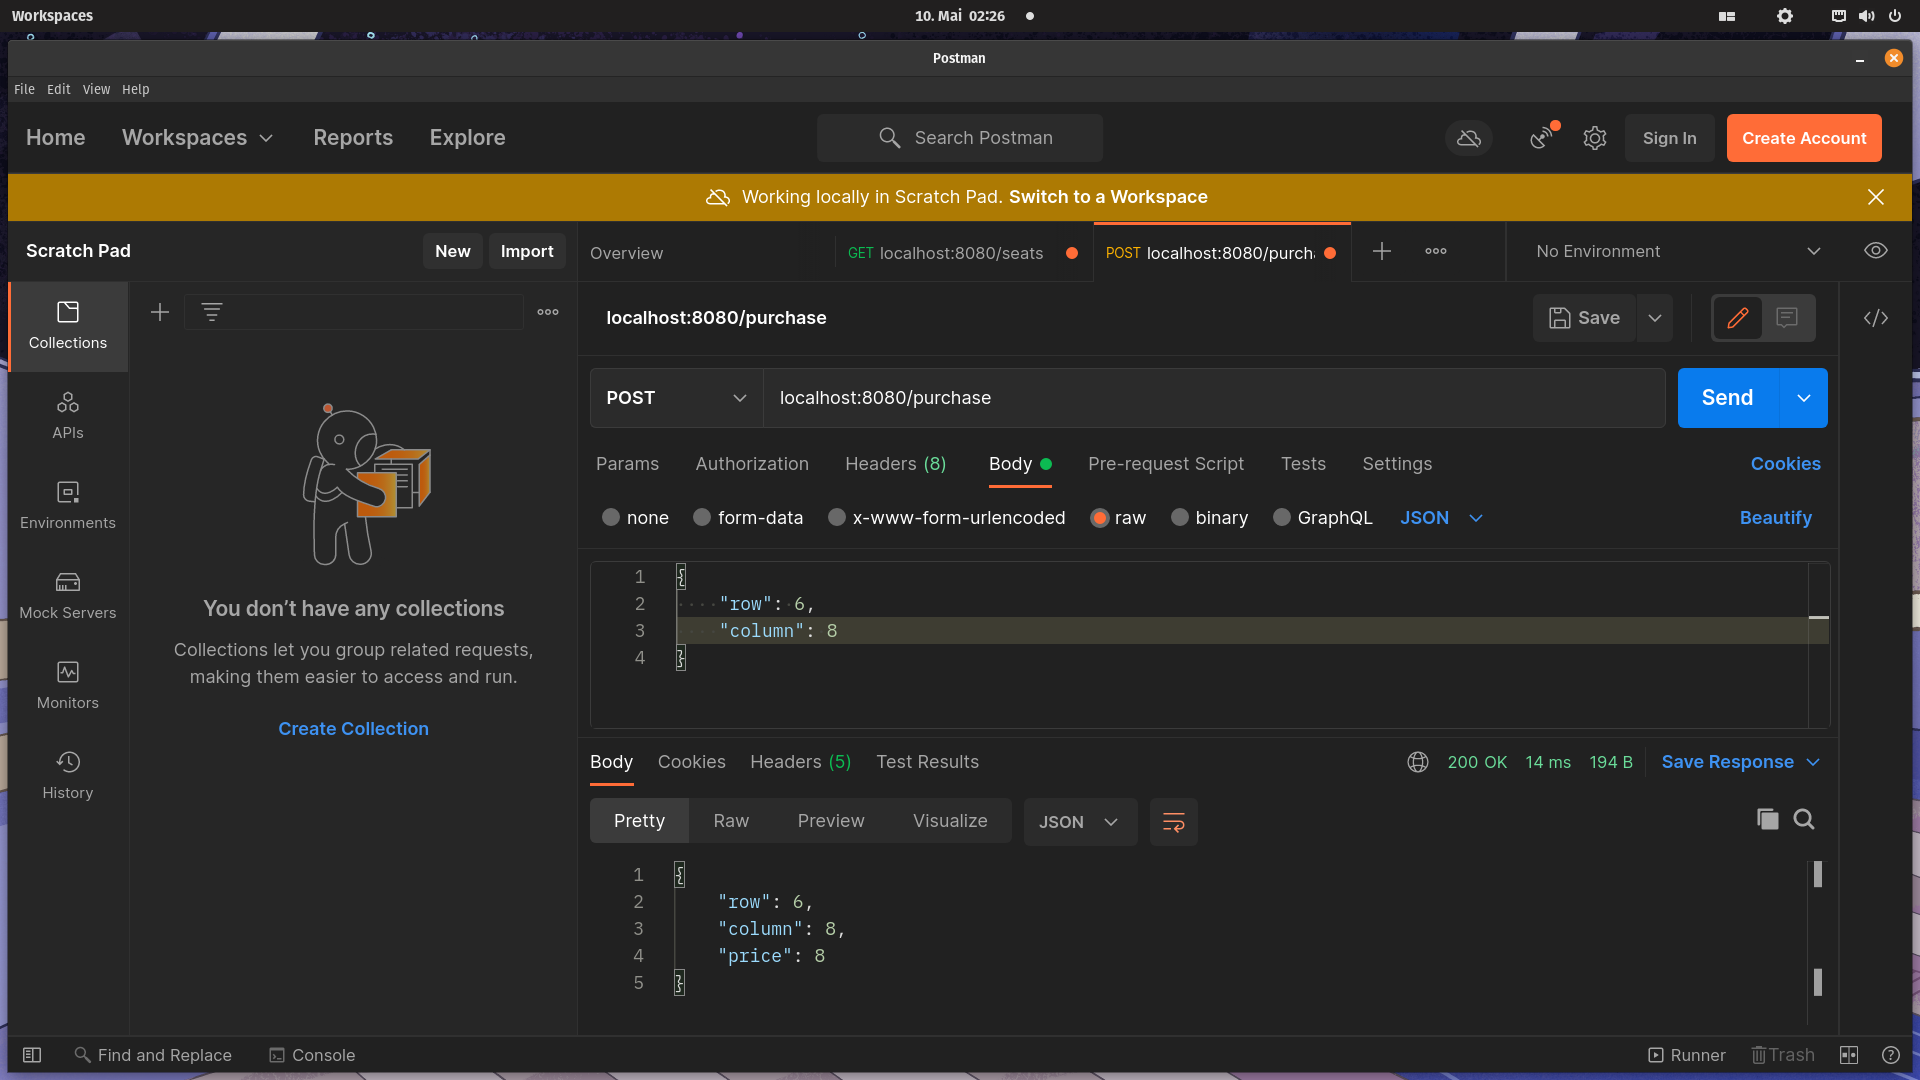
Task: Open the raw body JSON type dropdown
Action: (x=1441, y=518)
